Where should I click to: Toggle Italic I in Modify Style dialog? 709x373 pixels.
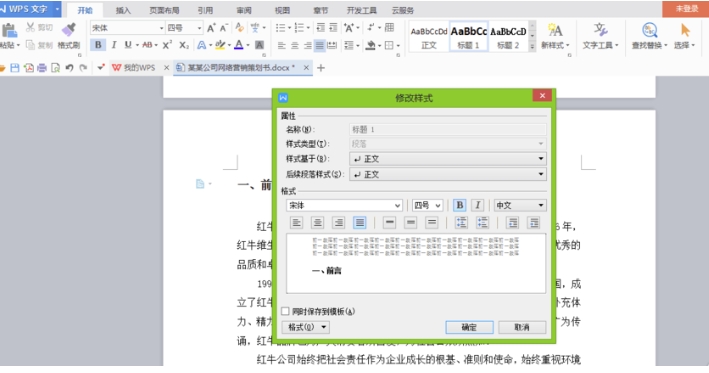point(477,205)
